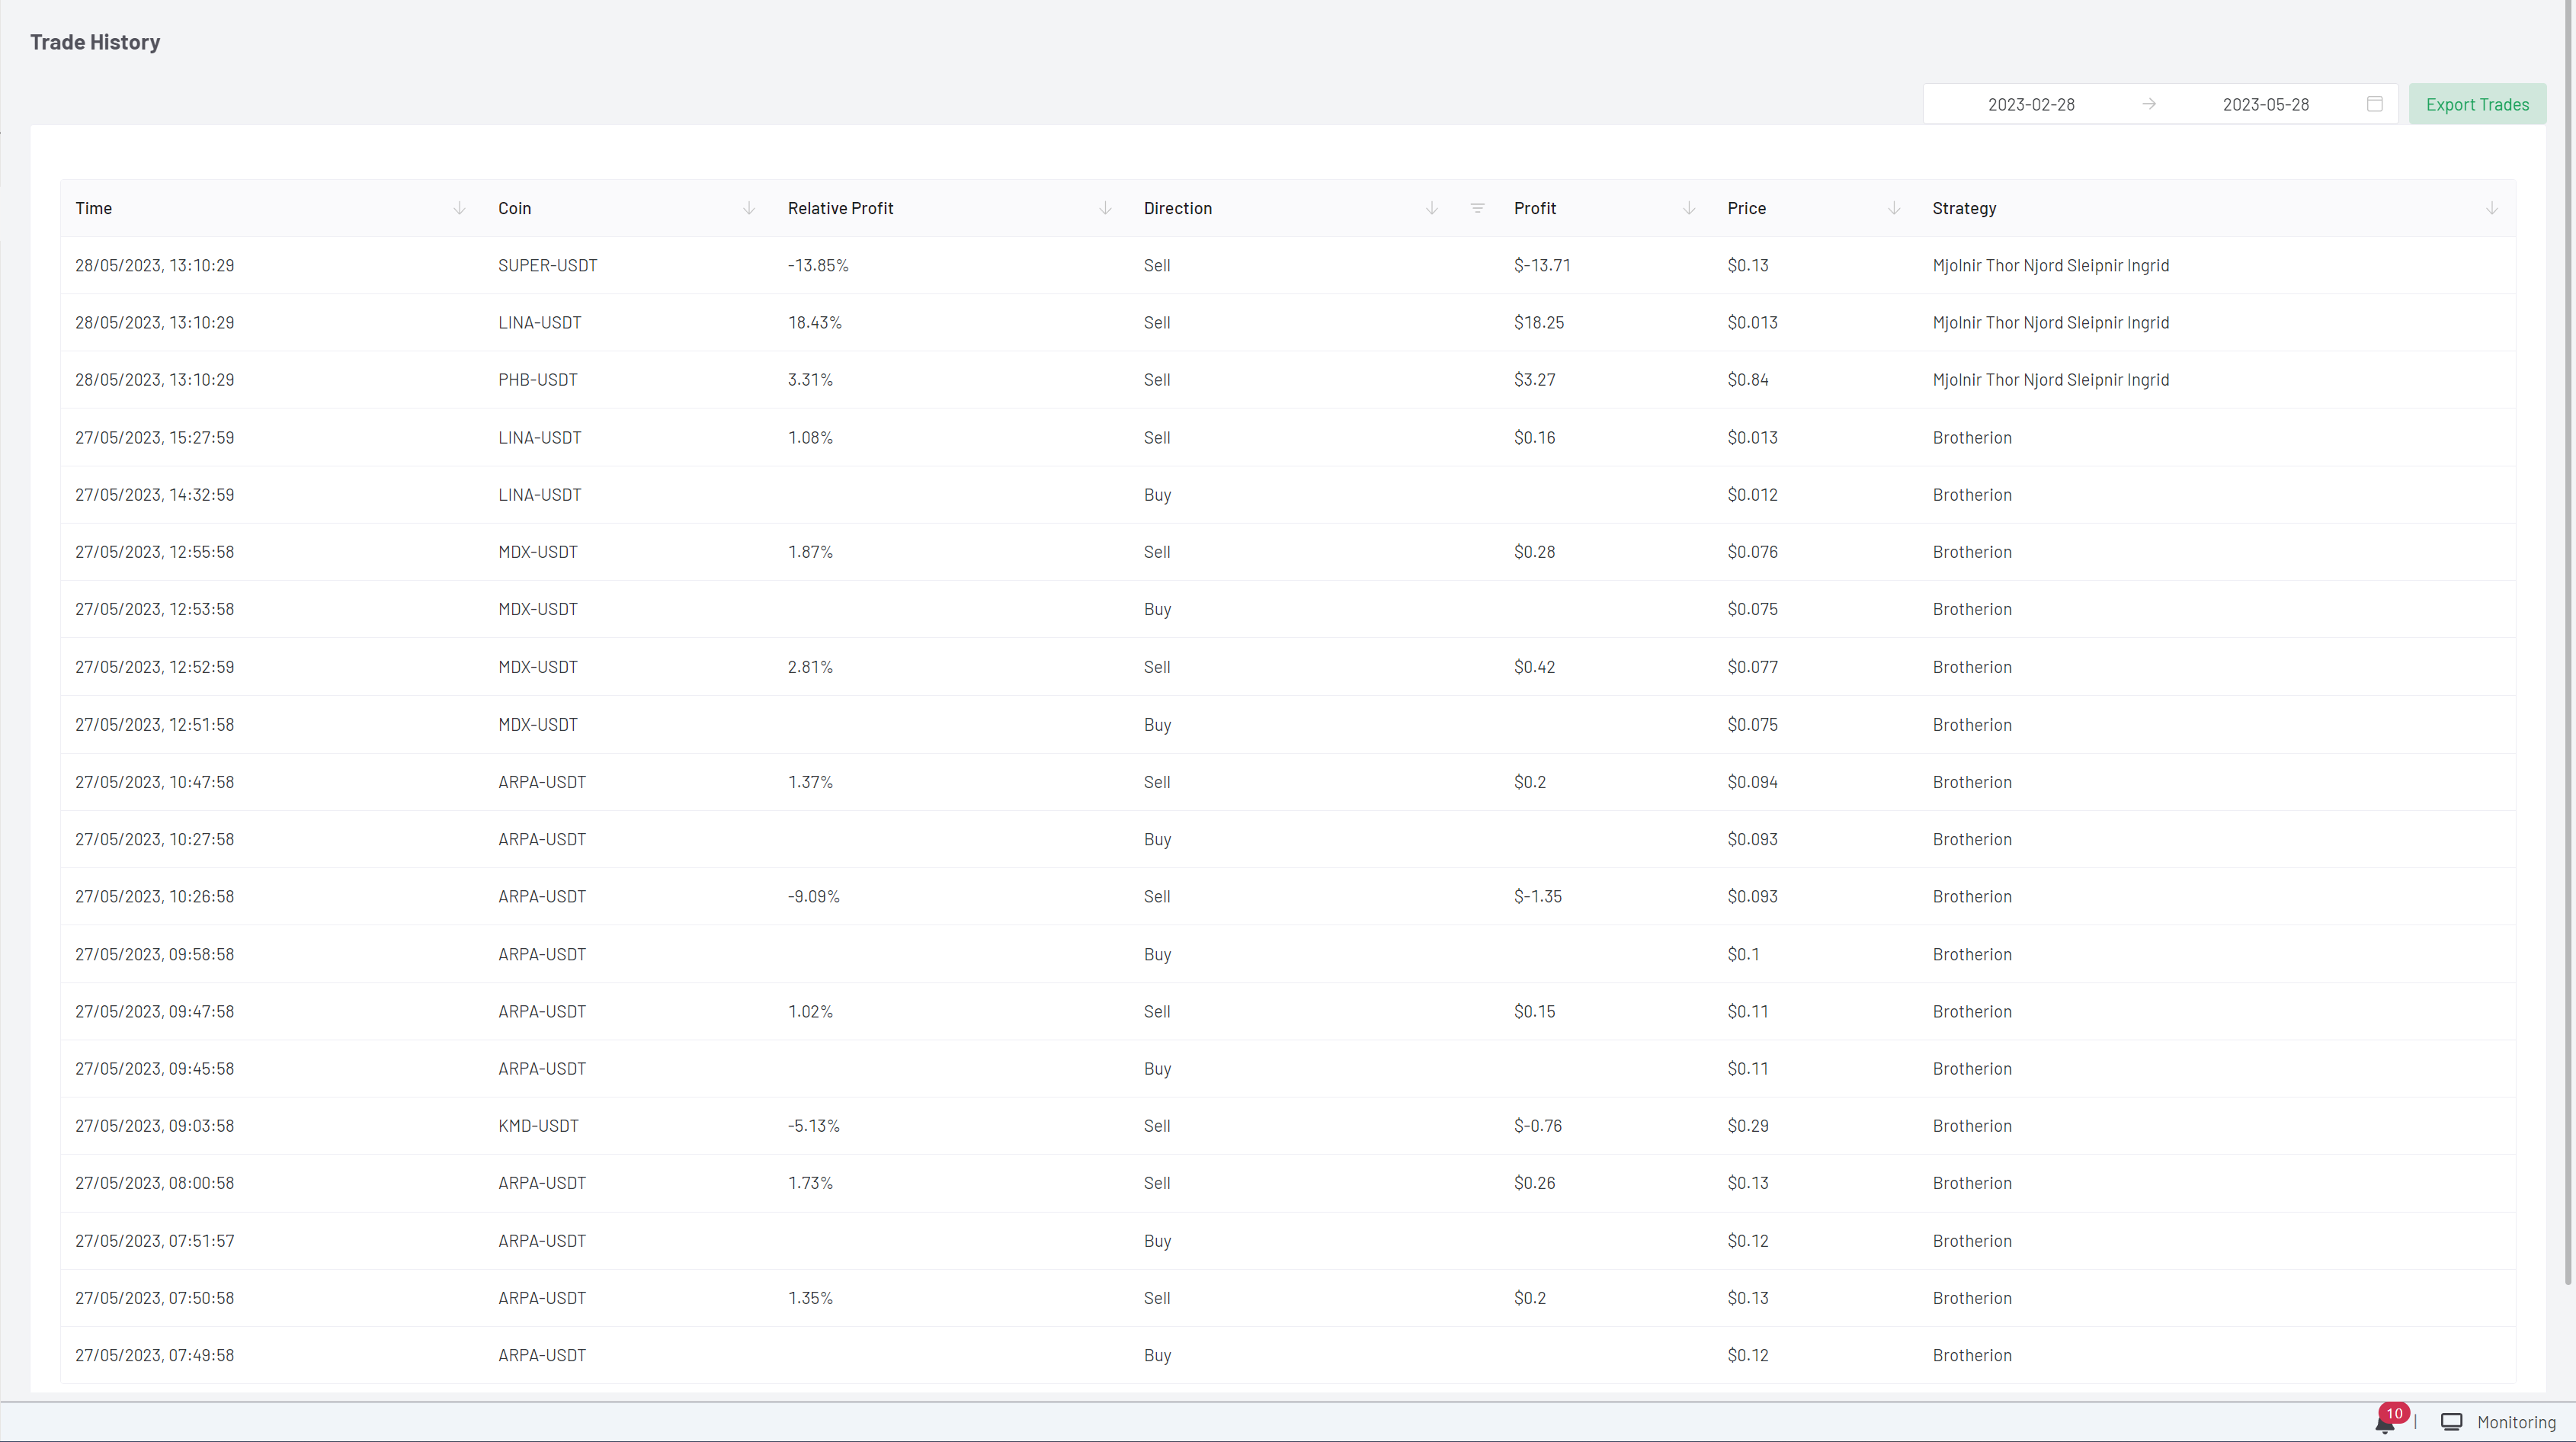
Task: Click the Strategy column header
Action: coord(1964,208)
